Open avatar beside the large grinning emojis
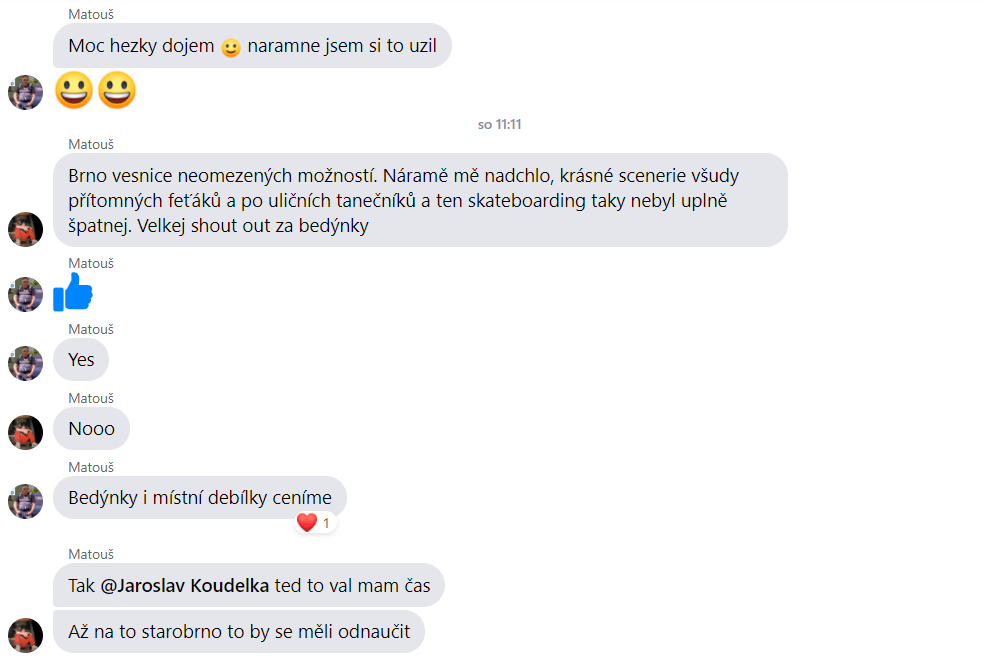 pyautogui.click(x=25, y=93)
